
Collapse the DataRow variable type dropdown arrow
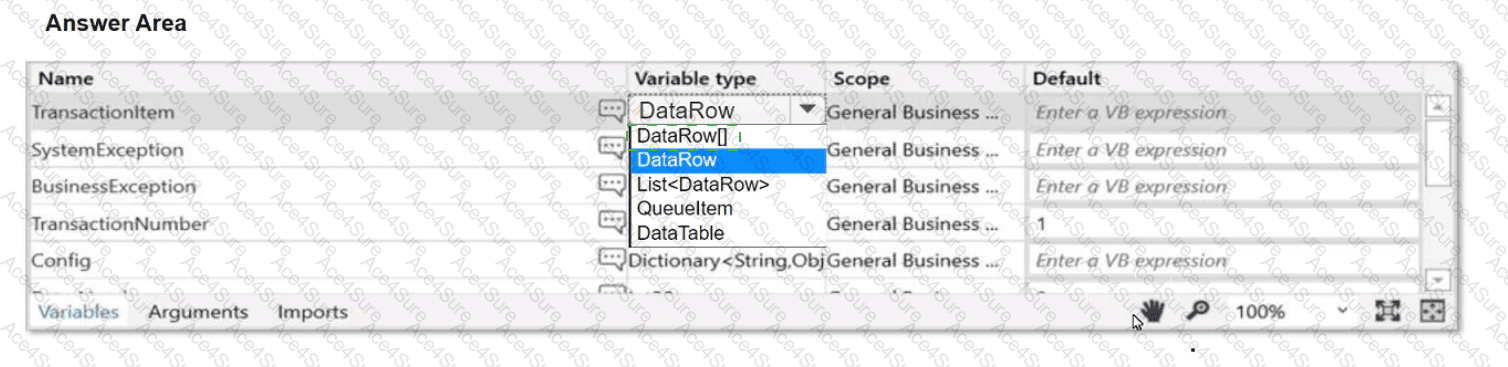pos(807,110)
